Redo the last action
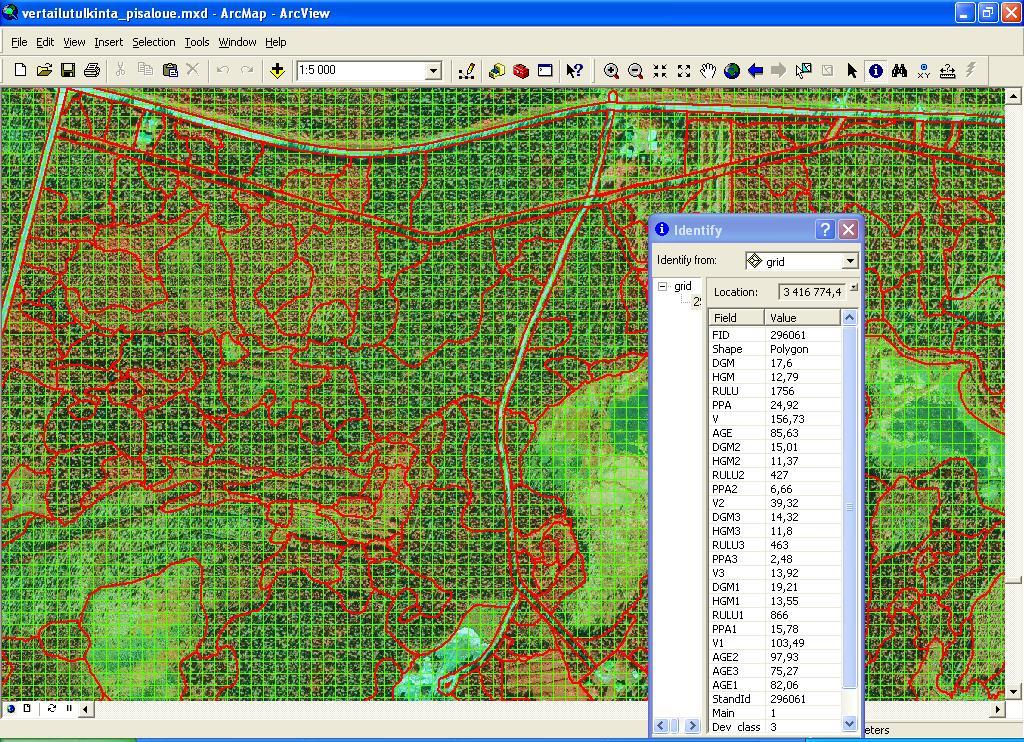 [247, 70]
